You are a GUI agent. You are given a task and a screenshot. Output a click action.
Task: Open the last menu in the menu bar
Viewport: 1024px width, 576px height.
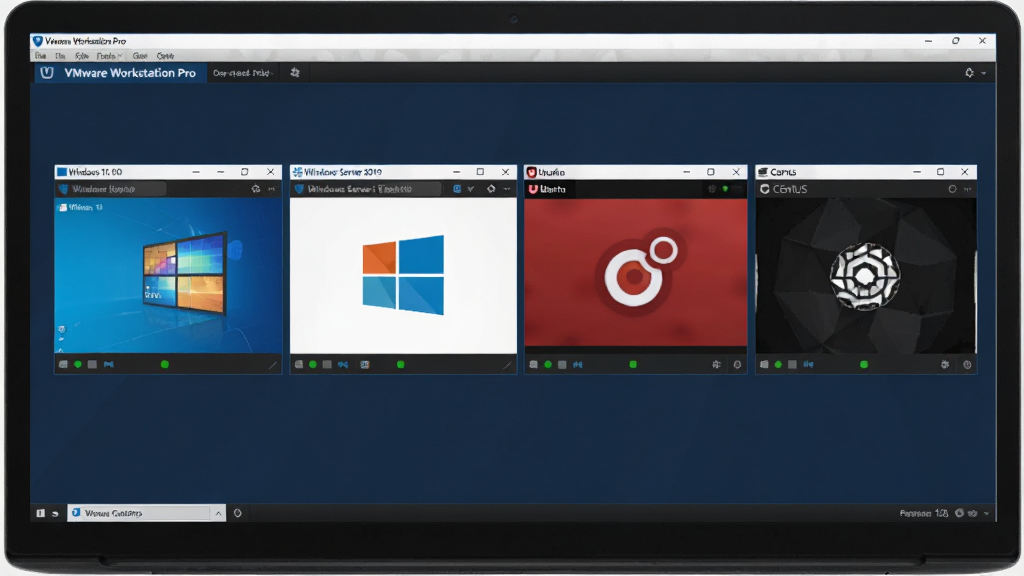pos(165,56)
